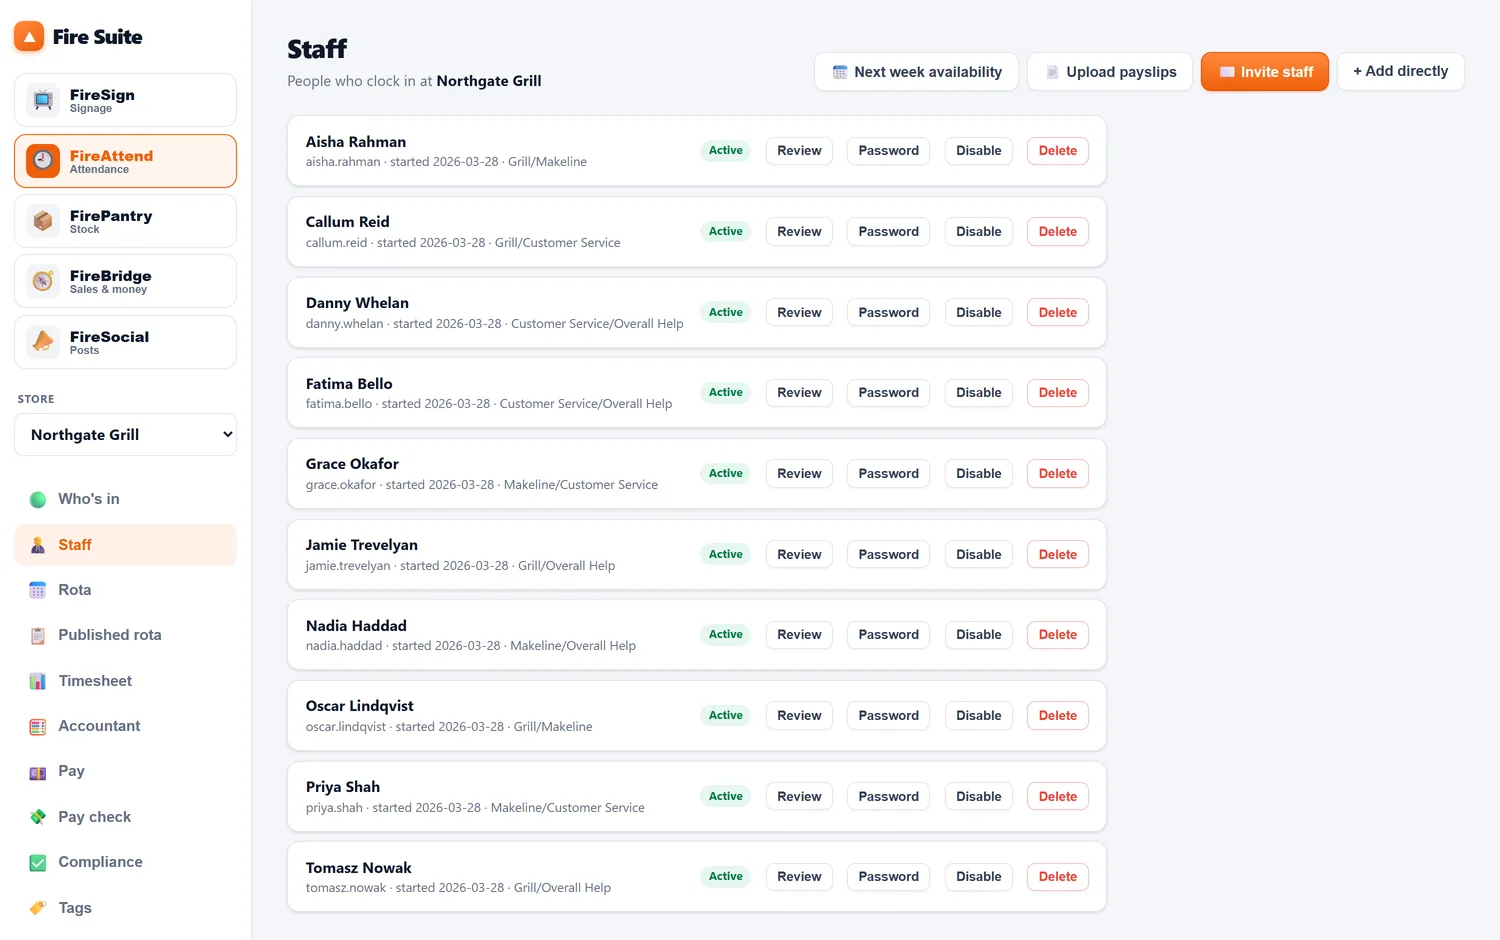Open FireSocial megaphone icon
Screen dimensions: 1500x940
click(43, 342)
